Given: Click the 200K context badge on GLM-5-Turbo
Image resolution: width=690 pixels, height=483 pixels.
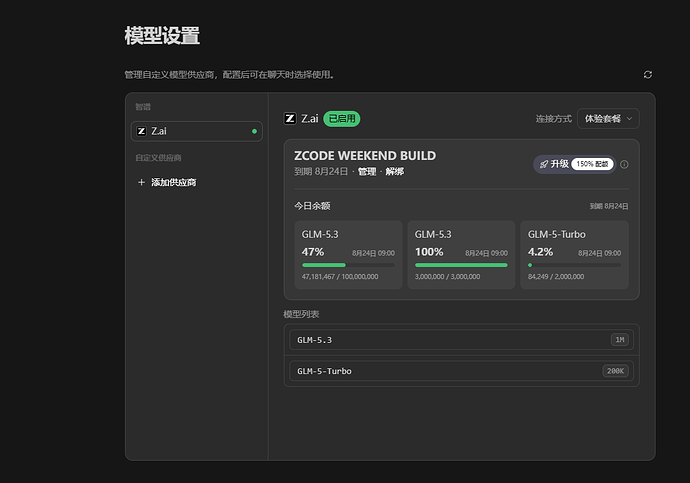Looking at the screenshot, I should [x=615, y=371].
